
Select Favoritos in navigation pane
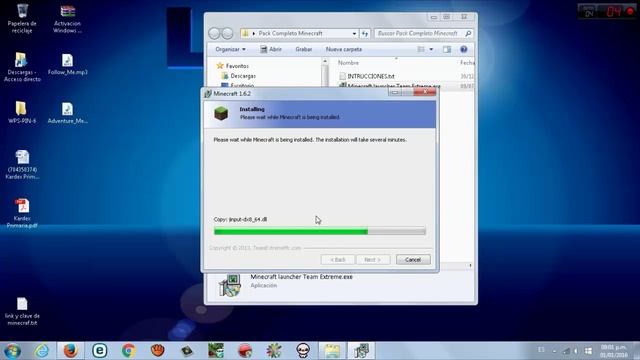237,66
